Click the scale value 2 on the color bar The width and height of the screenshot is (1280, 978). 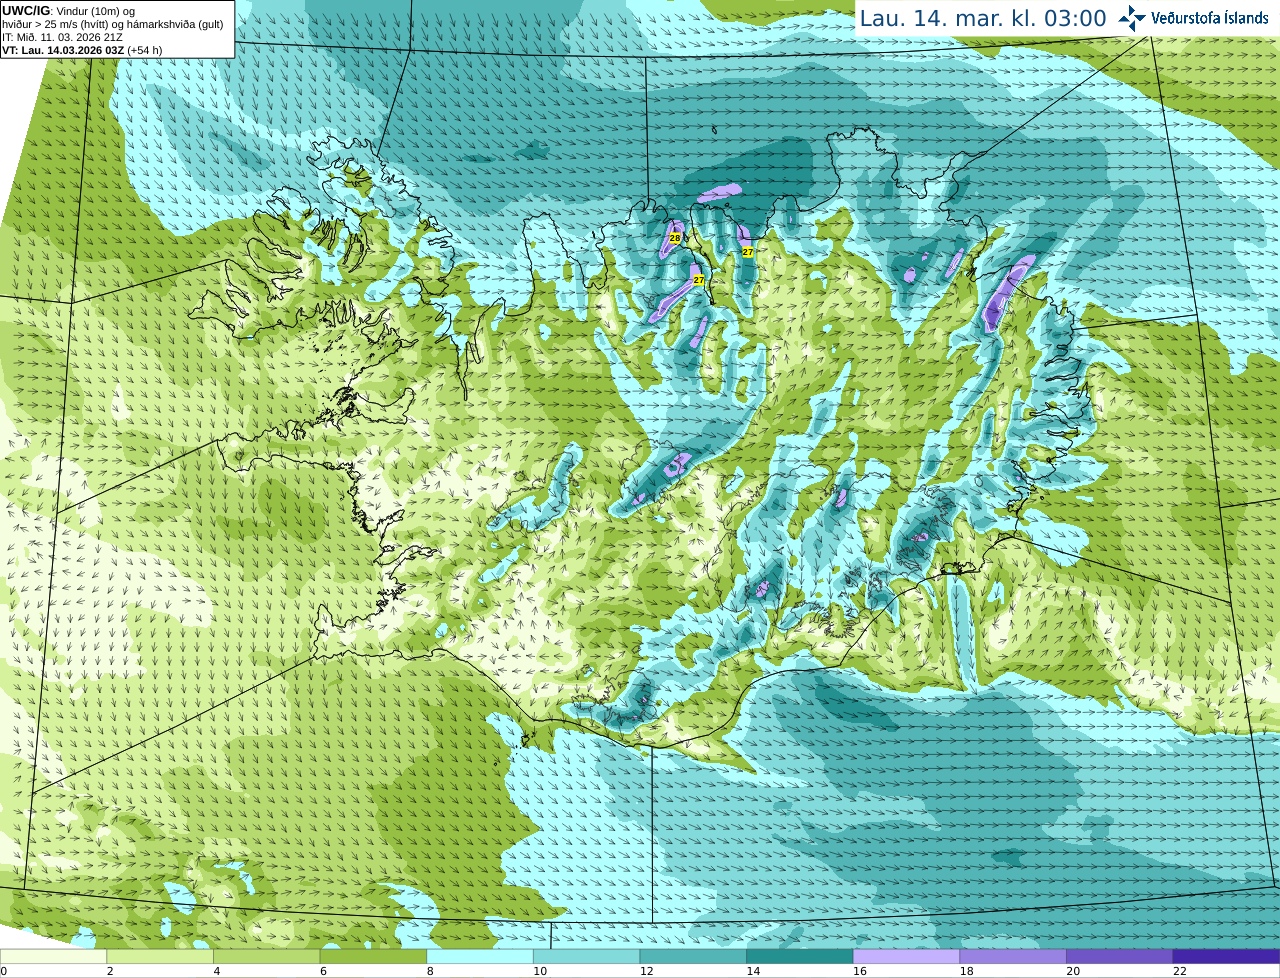[110, 971]
